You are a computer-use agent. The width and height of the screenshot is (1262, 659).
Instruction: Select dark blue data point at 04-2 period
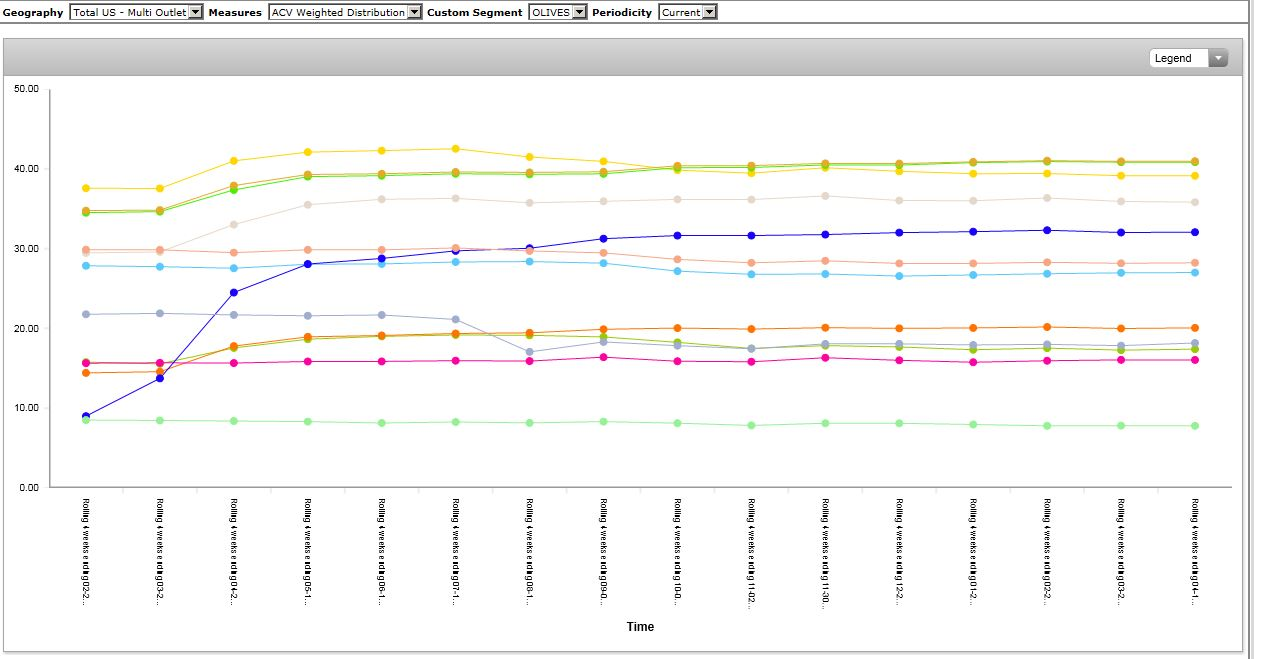click(x=234, y=292)
